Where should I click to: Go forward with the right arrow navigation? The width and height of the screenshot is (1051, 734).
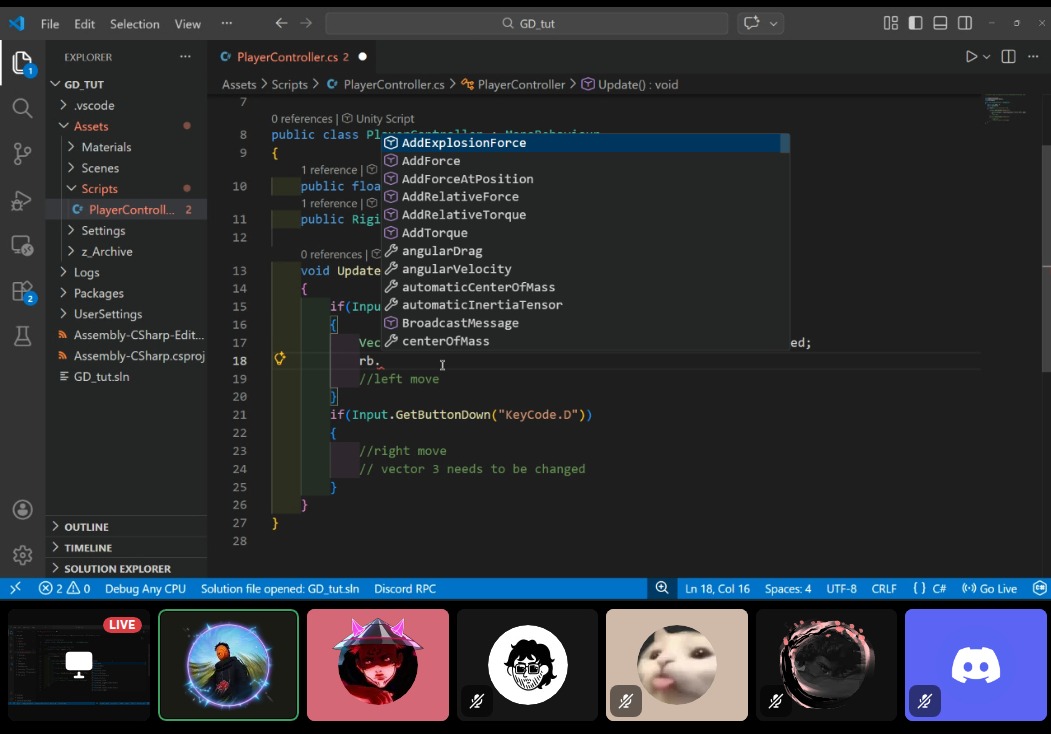coord(306,23)
